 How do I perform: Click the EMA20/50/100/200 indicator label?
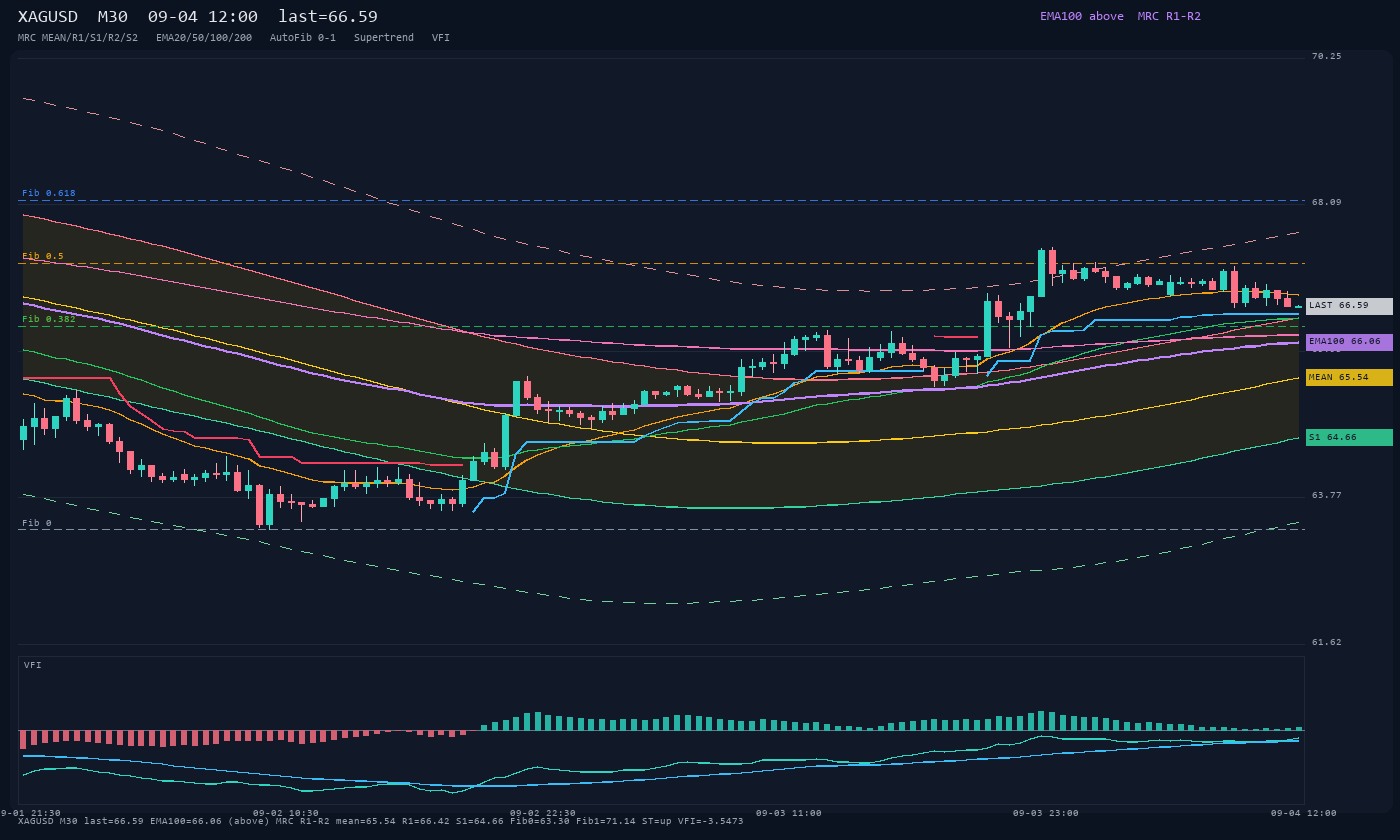(204, 38)
